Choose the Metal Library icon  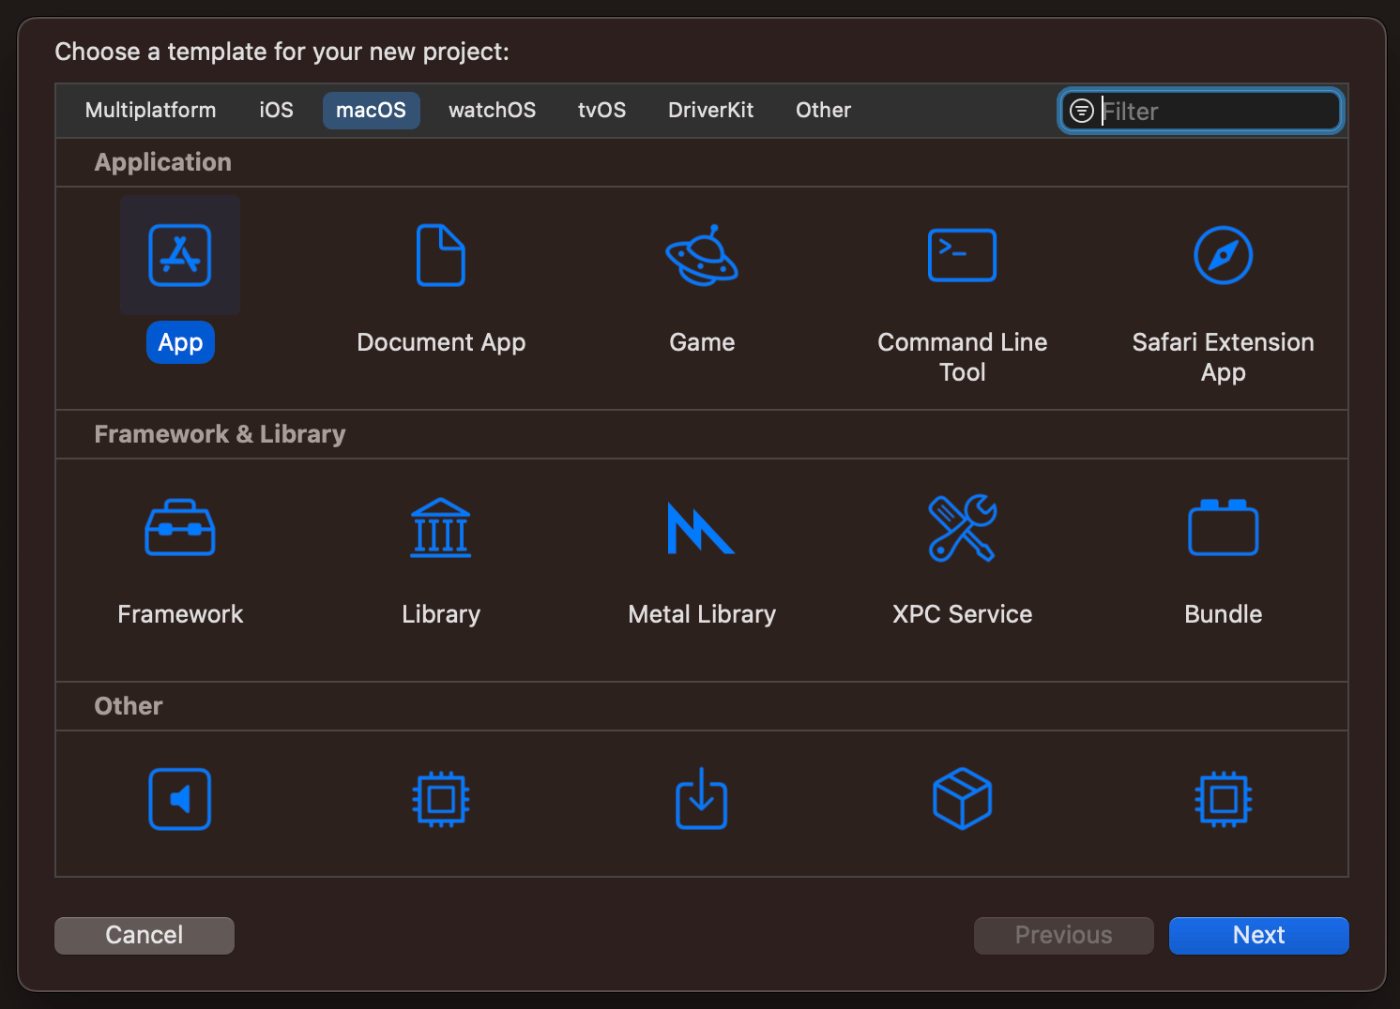(701, 528)
